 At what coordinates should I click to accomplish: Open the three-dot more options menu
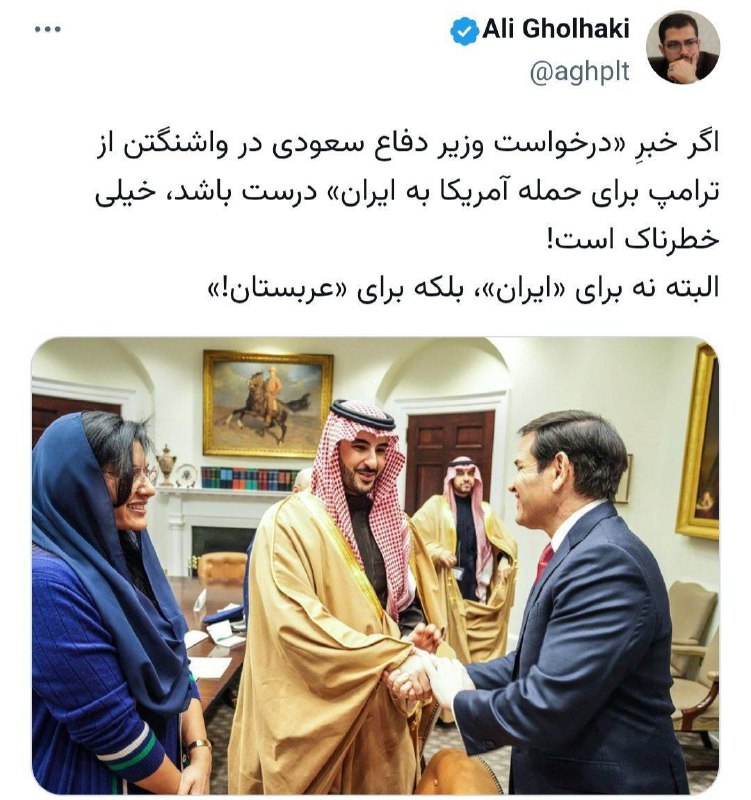(x=48, y=29)
